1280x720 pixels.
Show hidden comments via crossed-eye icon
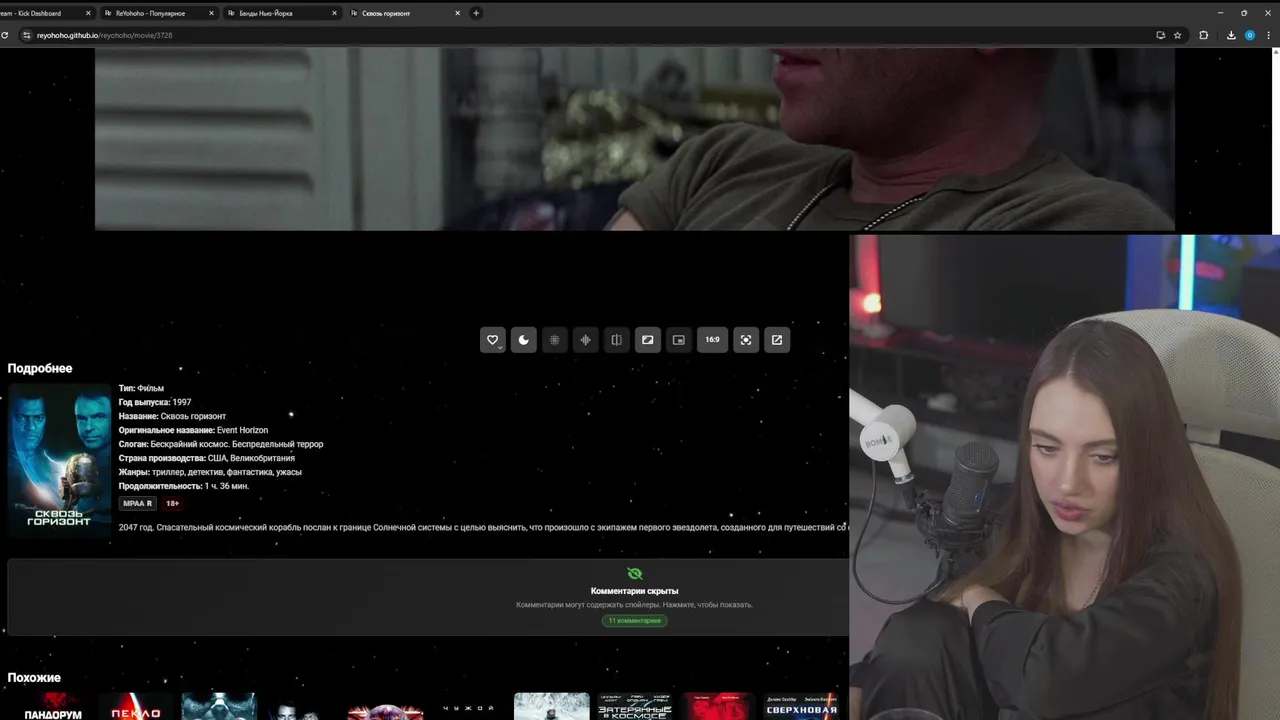coord(634,573)
